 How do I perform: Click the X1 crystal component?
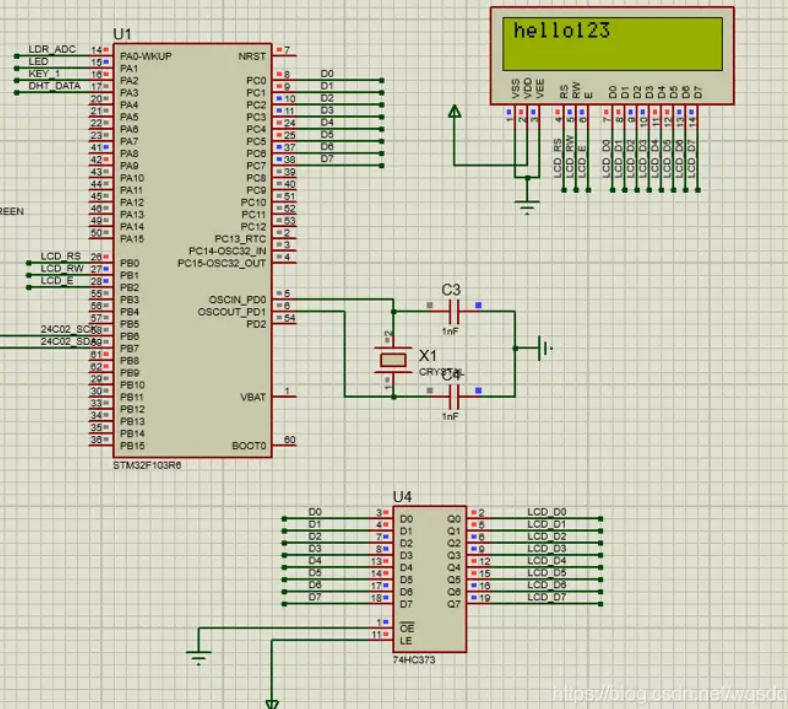393,360
